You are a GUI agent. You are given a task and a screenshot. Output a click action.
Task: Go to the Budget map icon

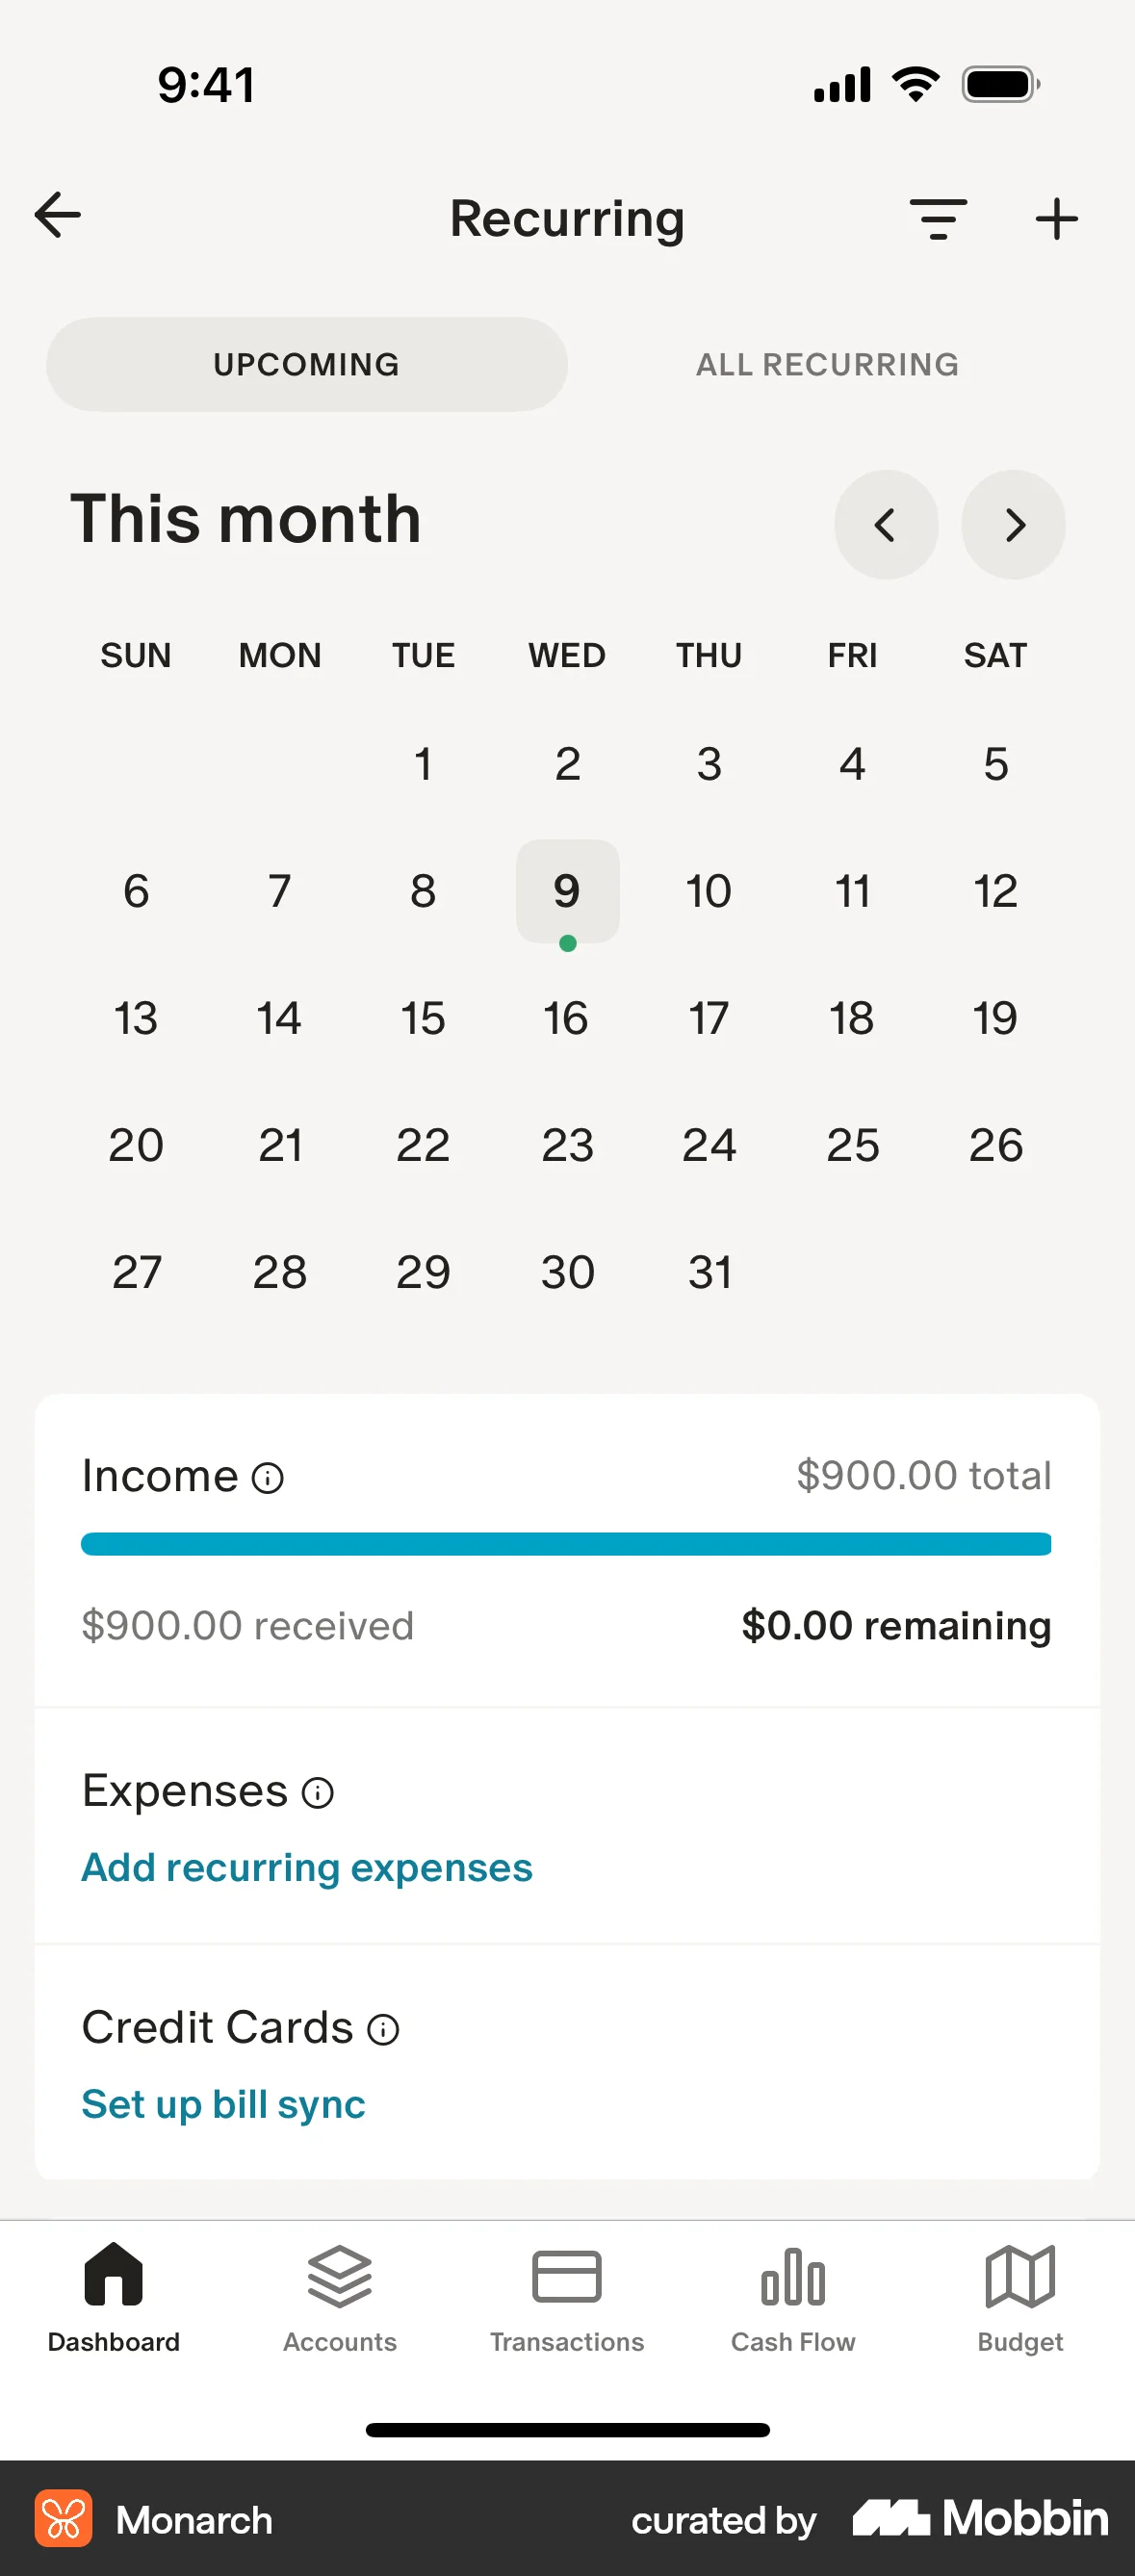pos(1020,2277)
